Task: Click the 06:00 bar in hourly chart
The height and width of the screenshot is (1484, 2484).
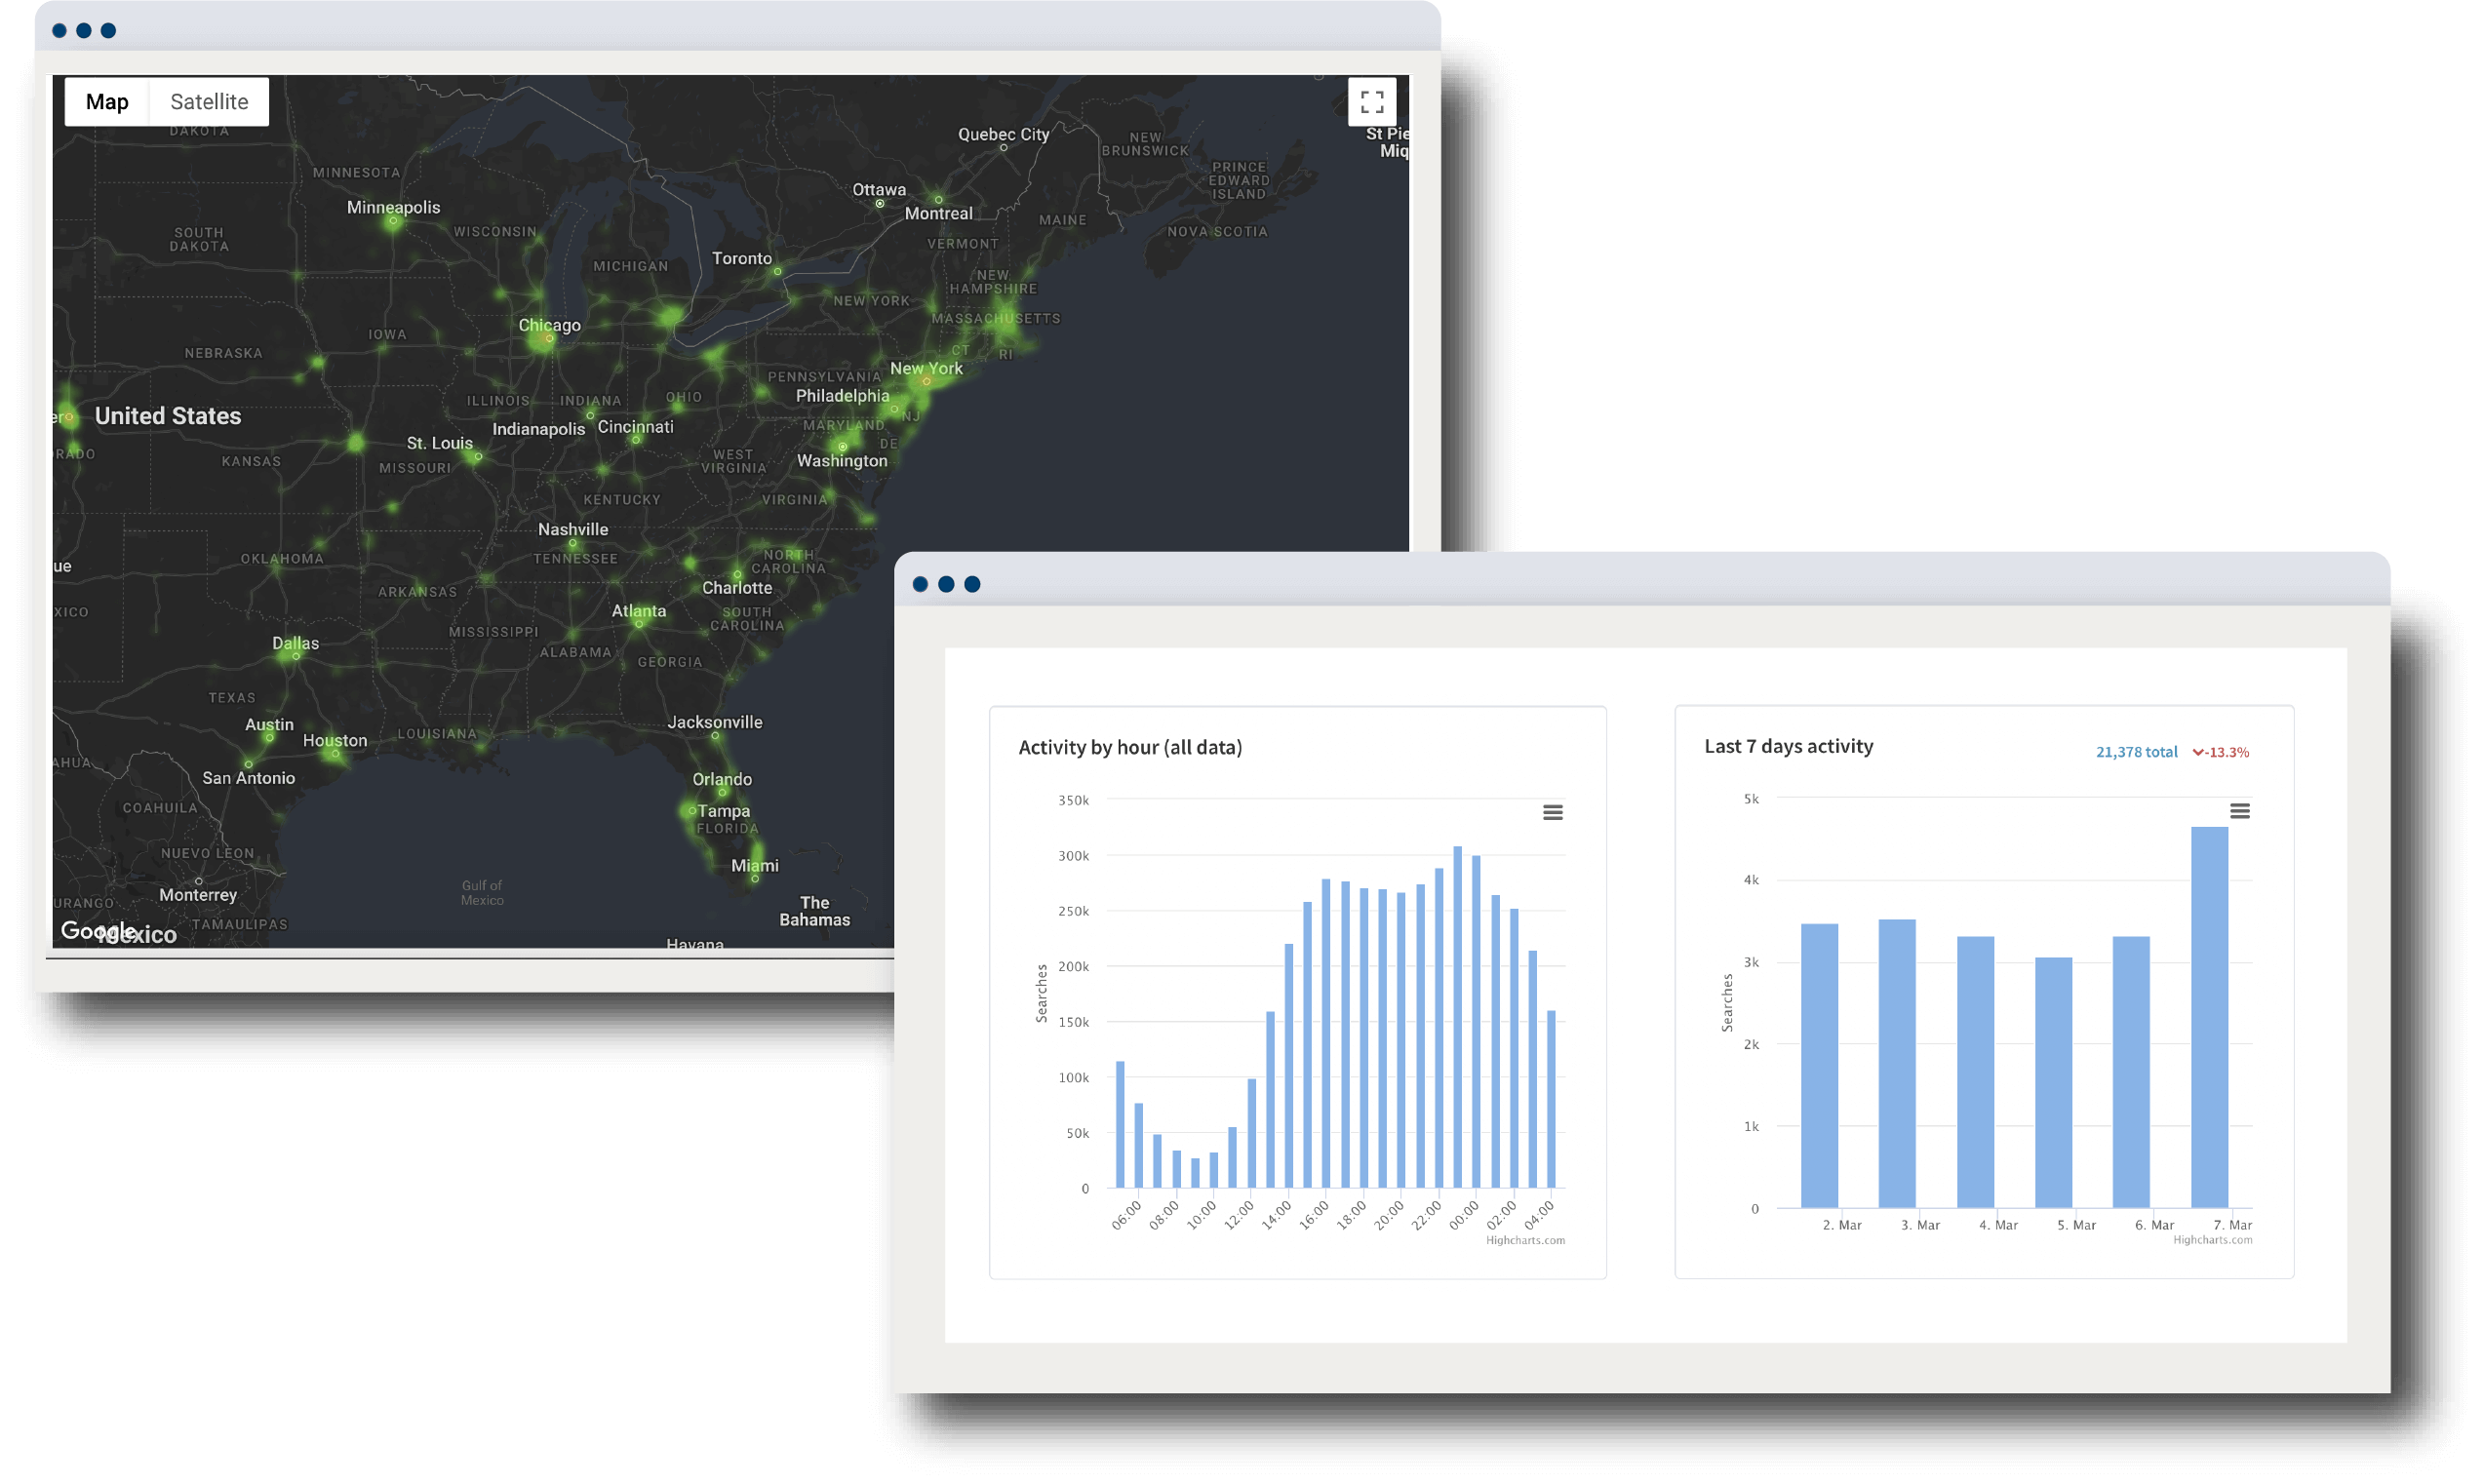Action: pyautogui.click(x=1120, y=1125)
